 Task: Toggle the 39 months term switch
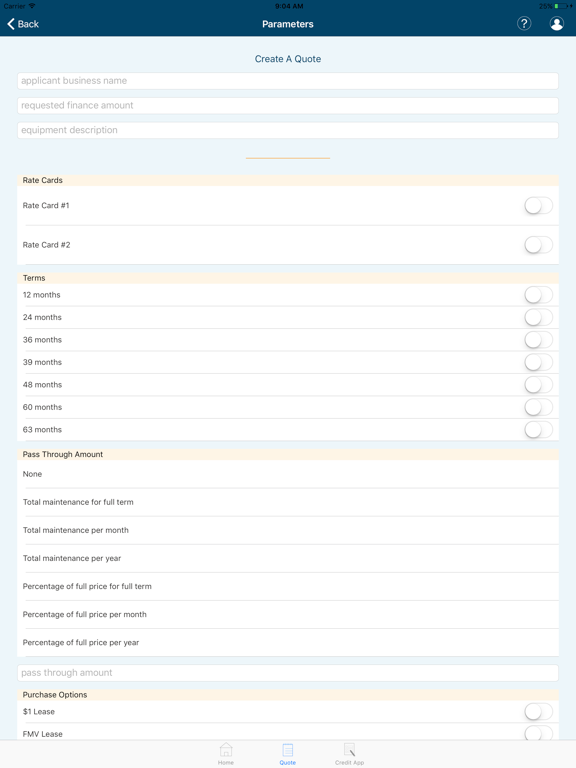pos(538,362)
